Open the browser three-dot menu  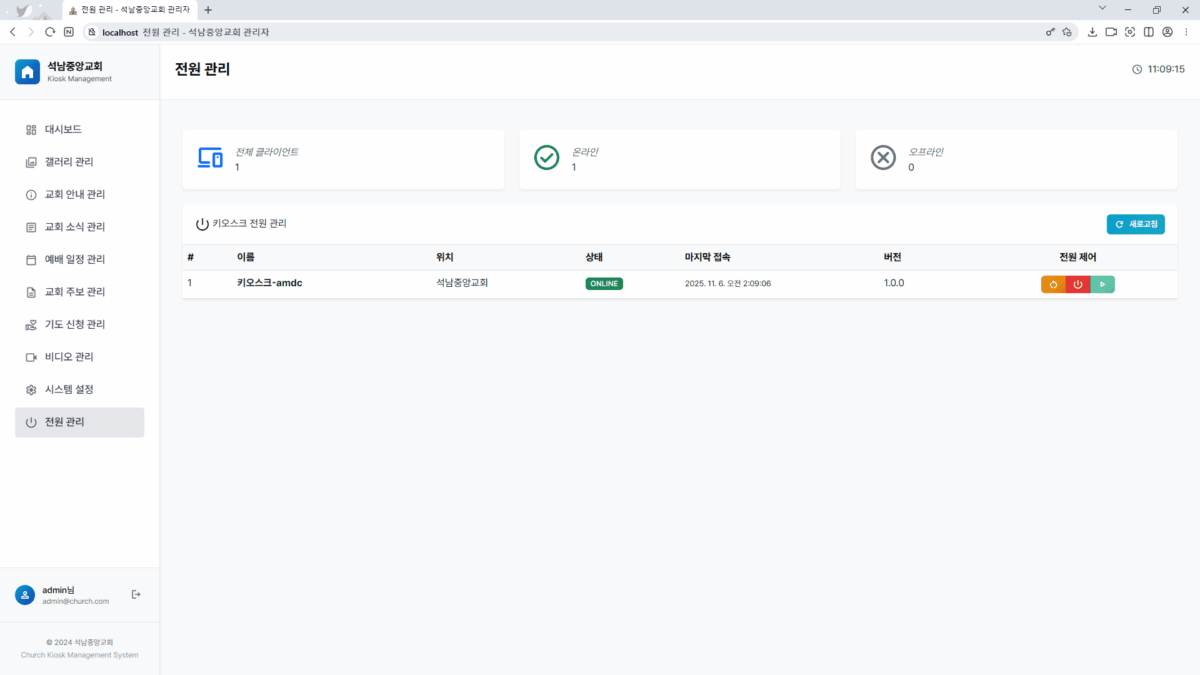tap(1186, 32)
